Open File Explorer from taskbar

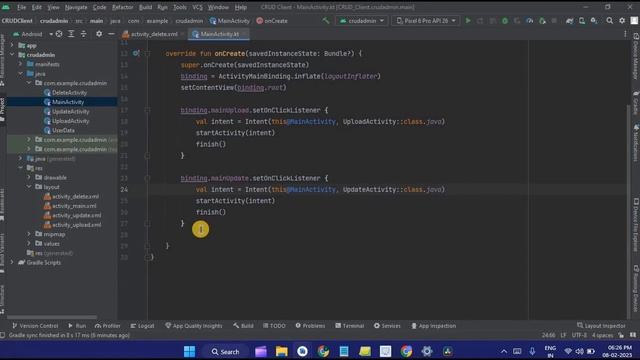(282, 351)
